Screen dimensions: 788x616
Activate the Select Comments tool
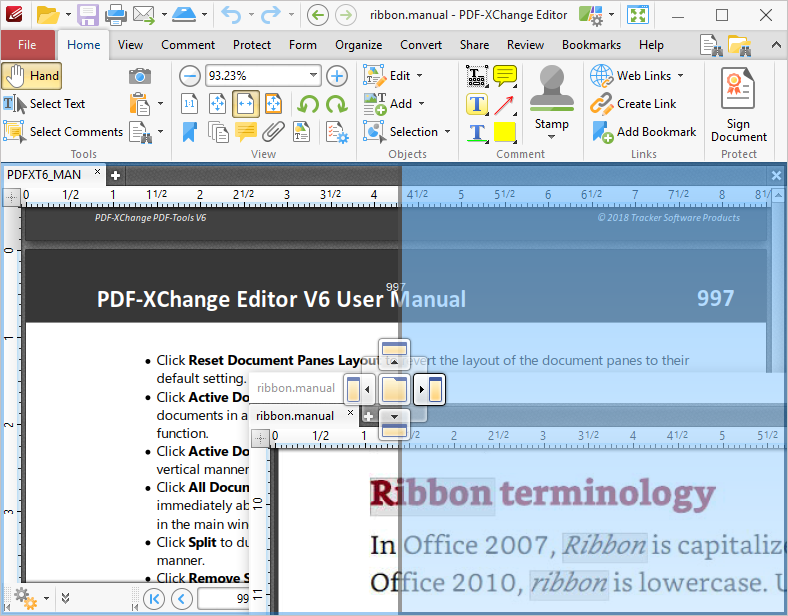tap(63, 132)
